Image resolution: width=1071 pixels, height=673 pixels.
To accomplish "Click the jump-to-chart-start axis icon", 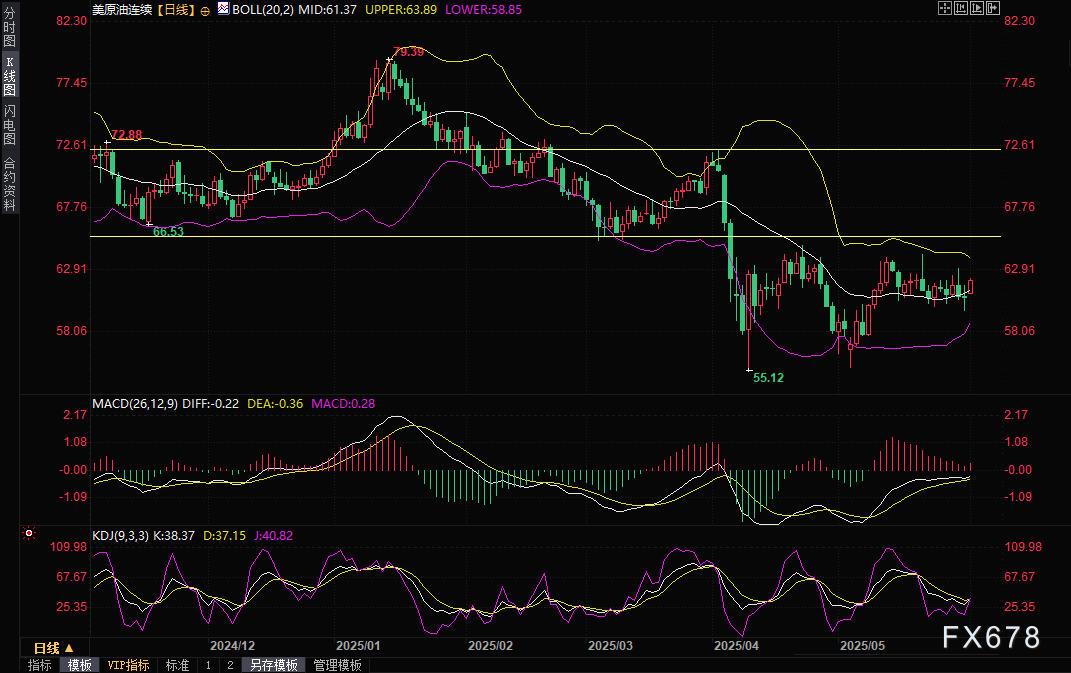I will coord(961,8).
